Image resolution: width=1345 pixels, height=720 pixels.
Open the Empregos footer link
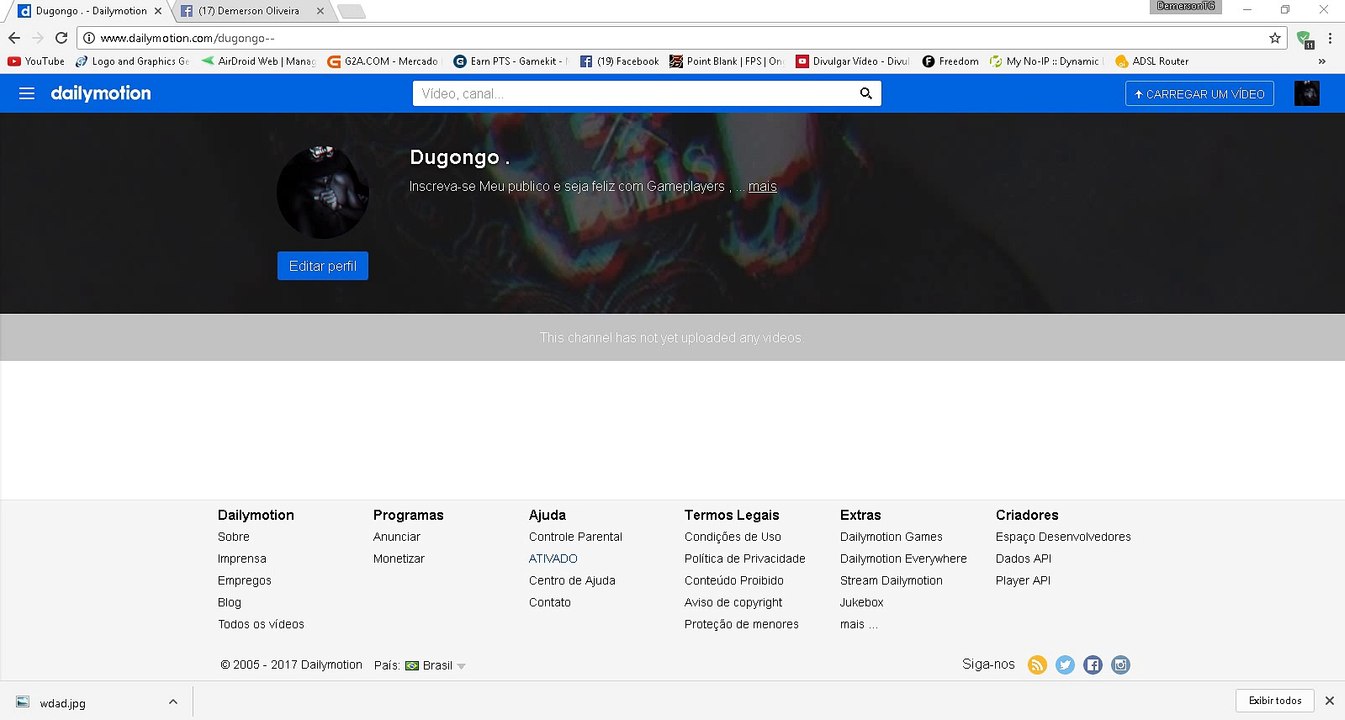coord(245,581)
